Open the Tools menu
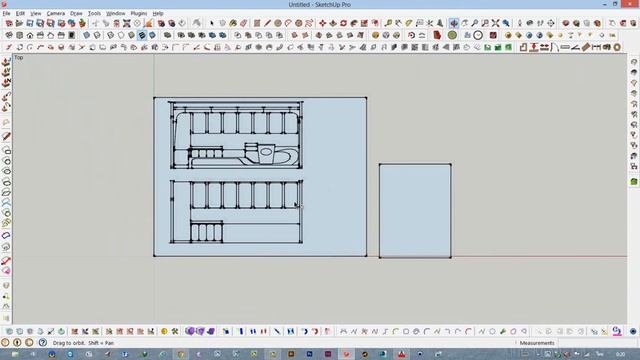The image size is (640, 360). pyautogui.click(x=94, y=13)
